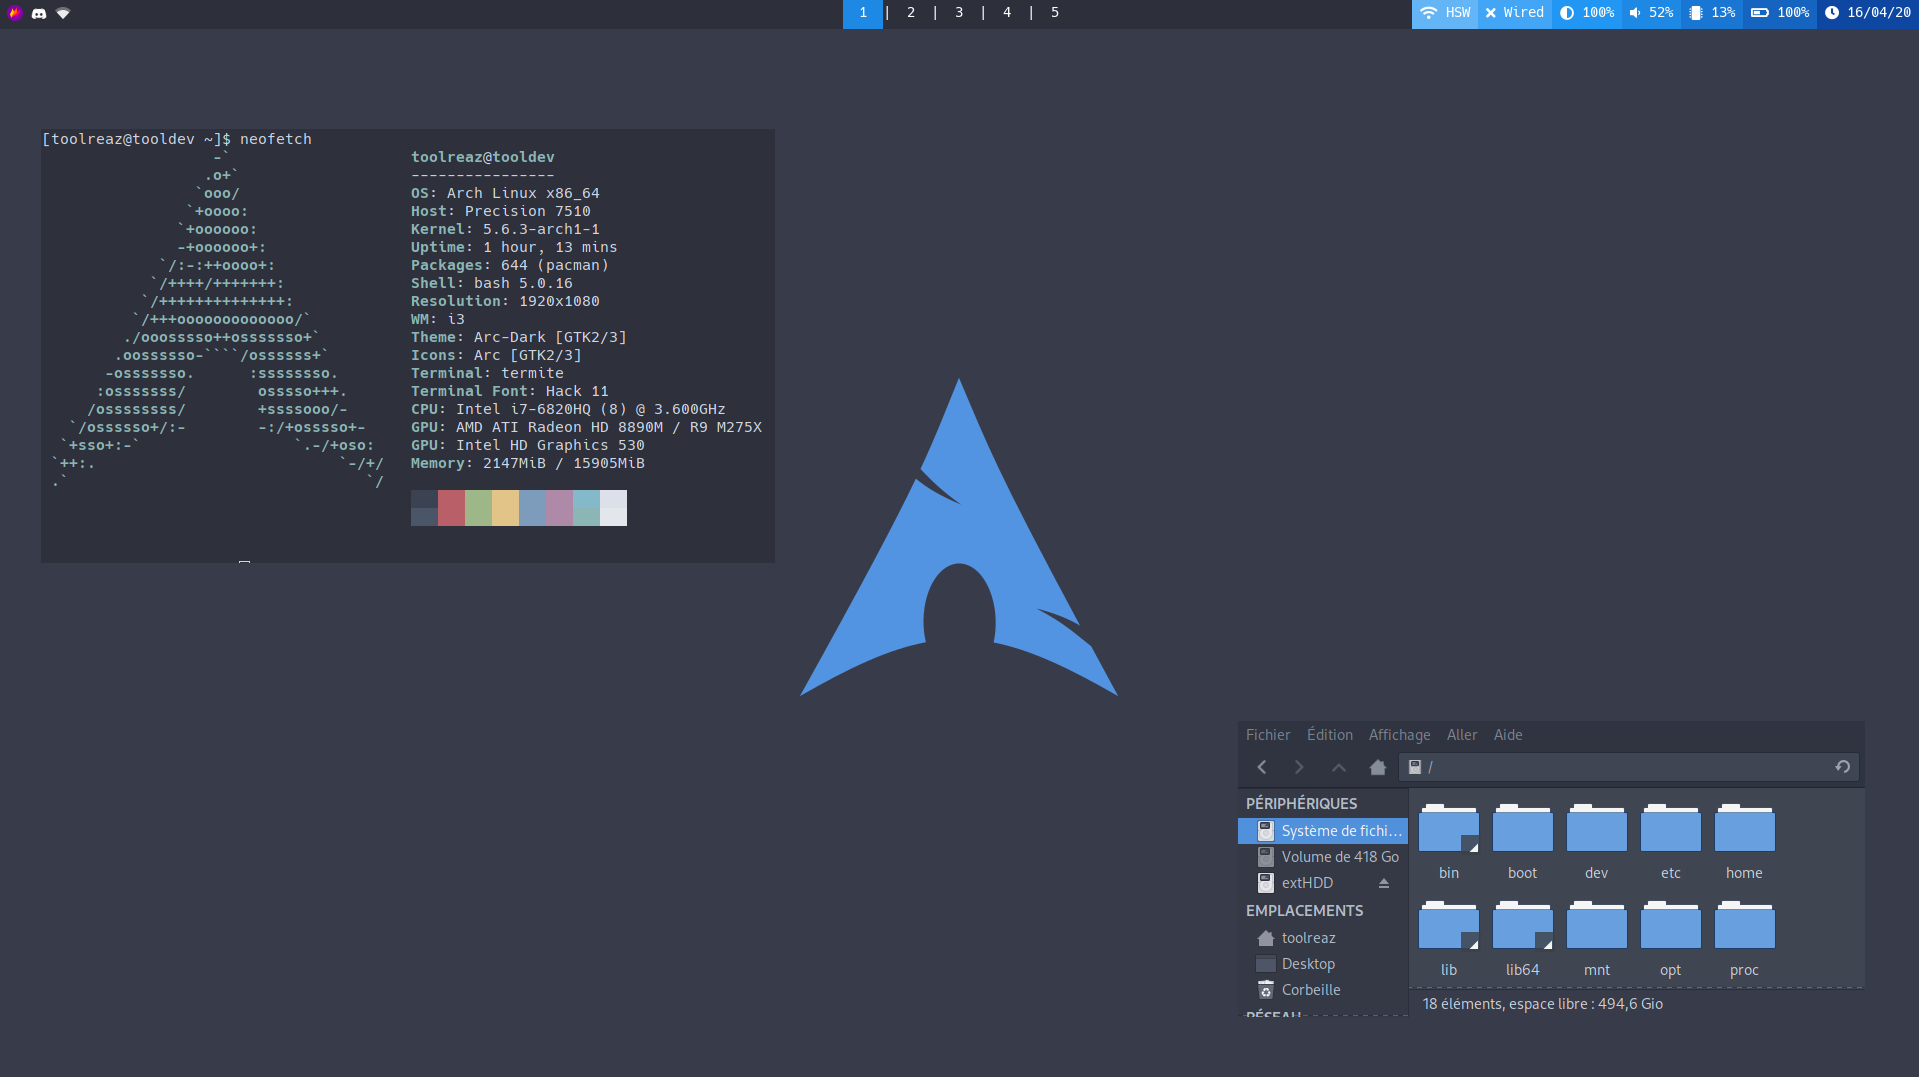Image resolution: width=1919 pixels, height=1077 pixels.
Task: Open the dev folder
Action: tap(1597, 842)
